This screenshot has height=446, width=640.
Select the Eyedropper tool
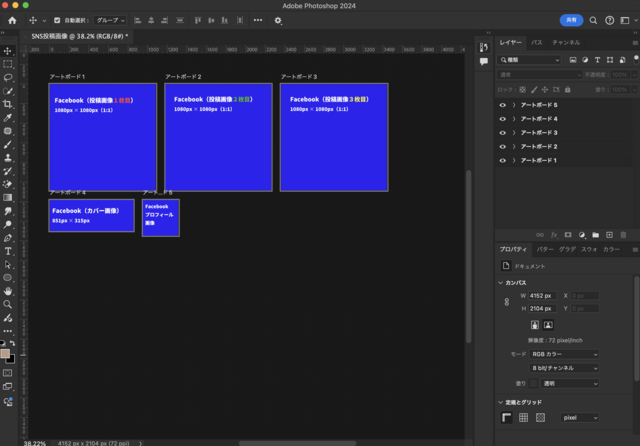tap(7, 118)
